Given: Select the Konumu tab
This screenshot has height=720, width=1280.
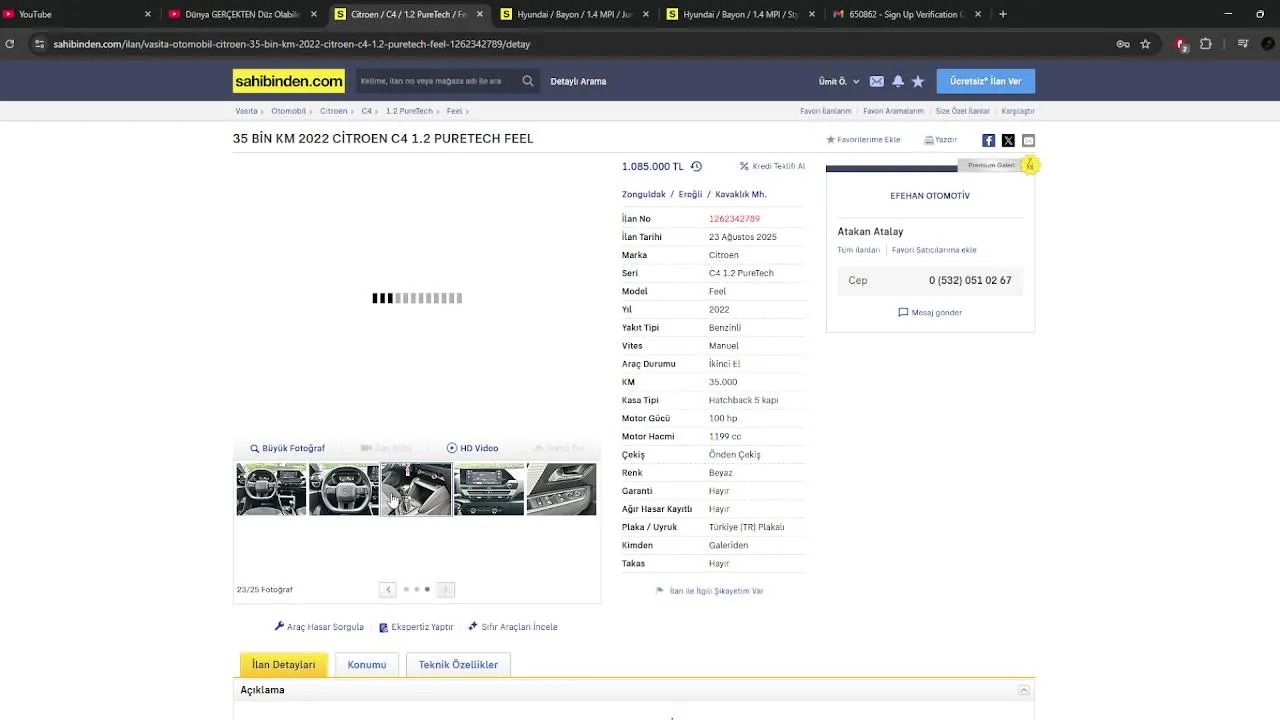Looking at the screenshot, I should (x=367, y=665).
